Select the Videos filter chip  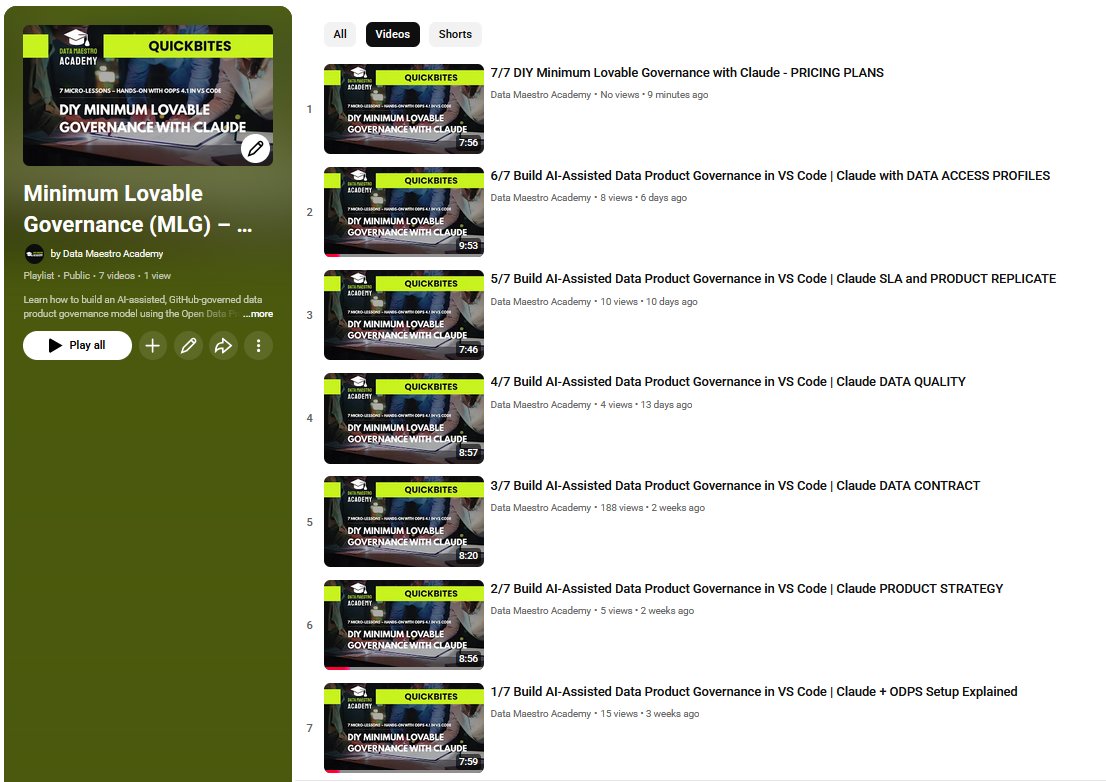pos(393,34)
